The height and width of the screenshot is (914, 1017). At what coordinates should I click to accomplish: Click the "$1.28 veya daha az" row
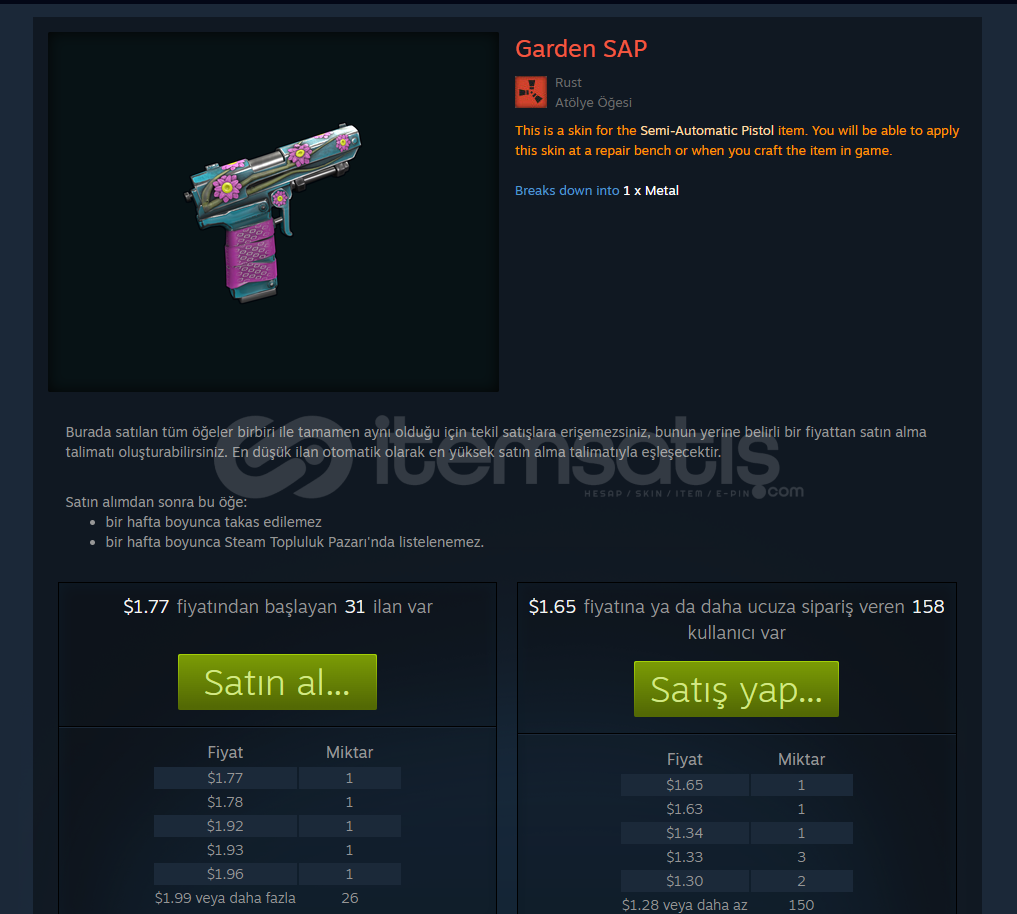point(736,904)
